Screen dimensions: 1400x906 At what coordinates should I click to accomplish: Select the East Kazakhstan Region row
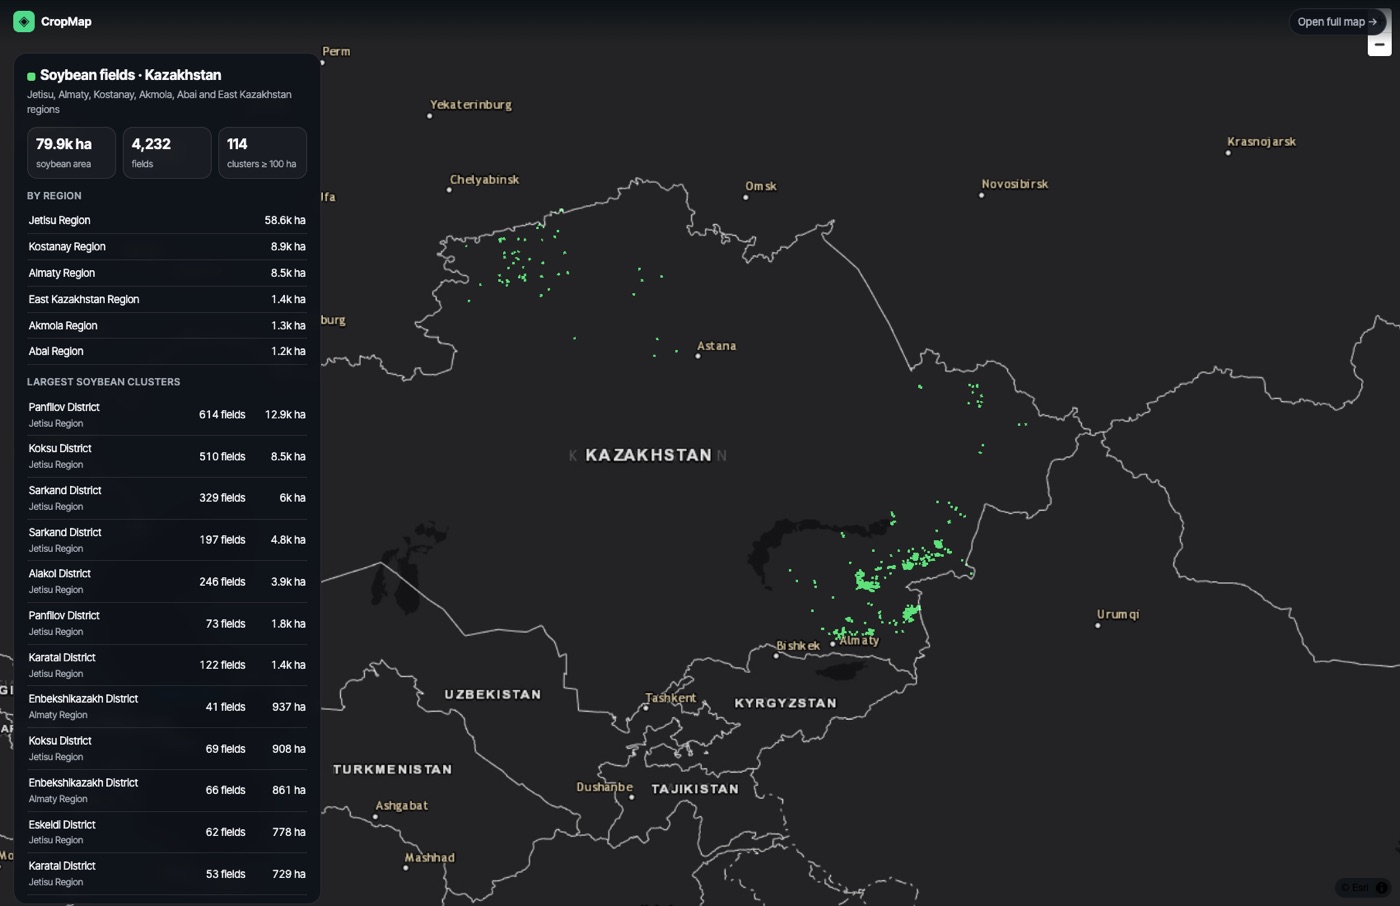[x=167, y=299]
